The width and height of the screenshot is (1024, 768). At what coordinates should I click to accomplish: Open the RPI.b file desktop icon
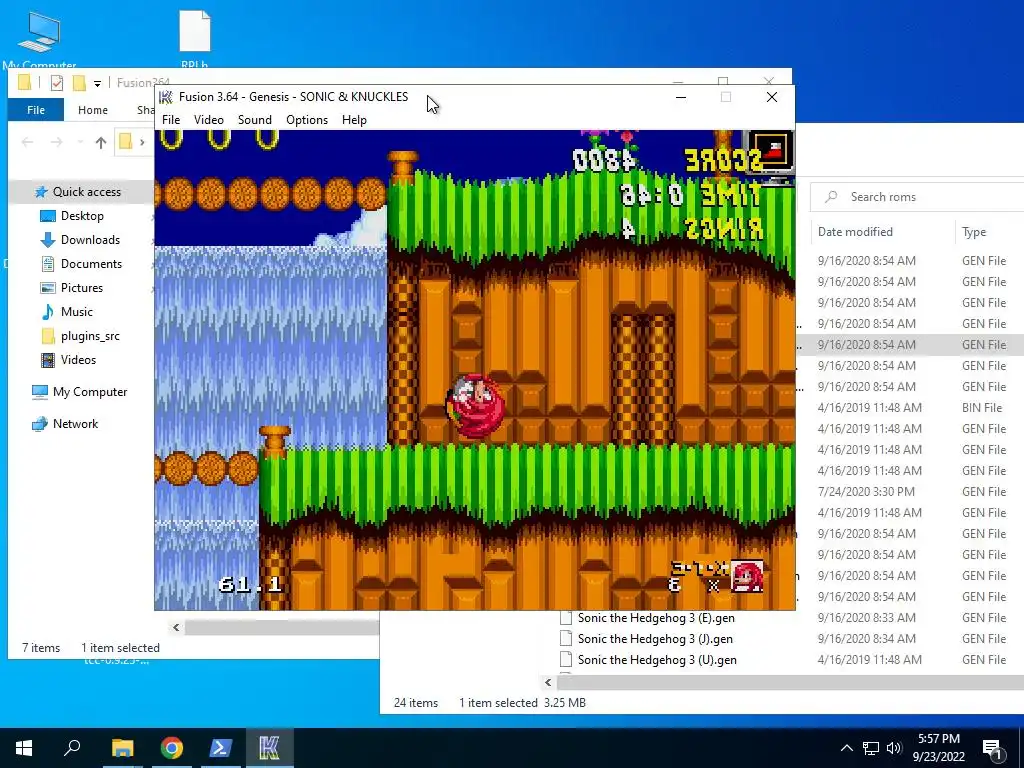(x=195, y=39)
